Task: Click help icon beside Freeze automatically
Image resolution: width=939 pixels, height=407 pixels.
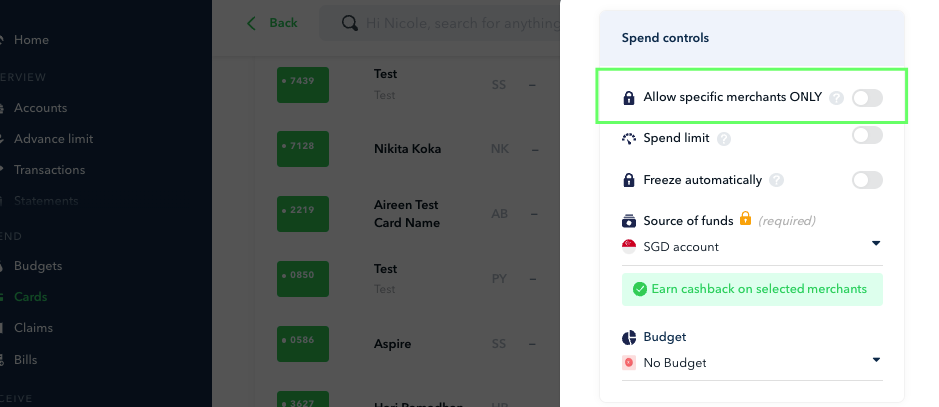Action: coord(777,181)
